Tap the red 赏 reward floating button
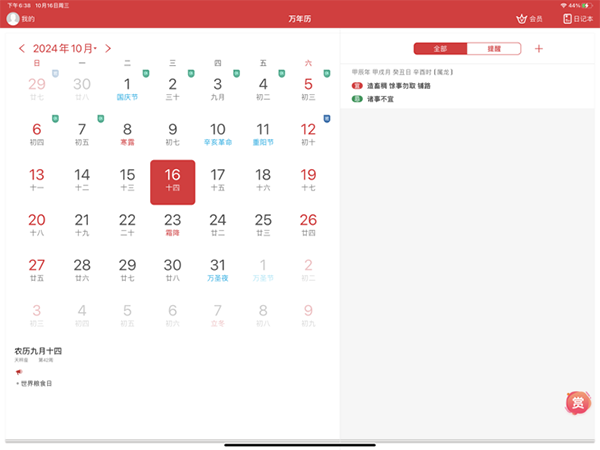Image resolution: width=600 pixels, height=450 pixels. tap(577, 402)
